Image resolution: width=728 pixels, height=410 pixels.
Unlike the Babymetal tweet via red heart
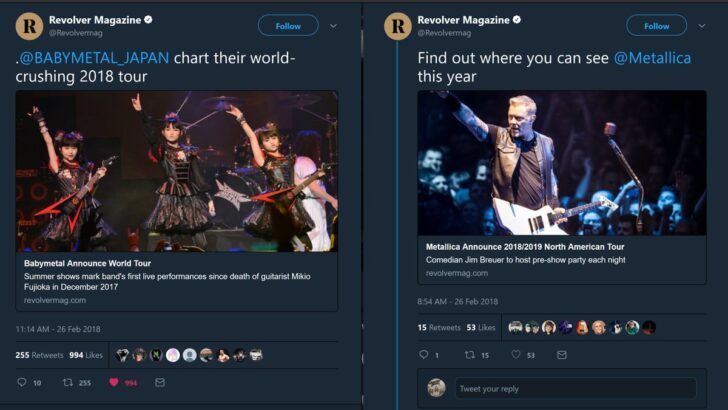pos(113,382)
